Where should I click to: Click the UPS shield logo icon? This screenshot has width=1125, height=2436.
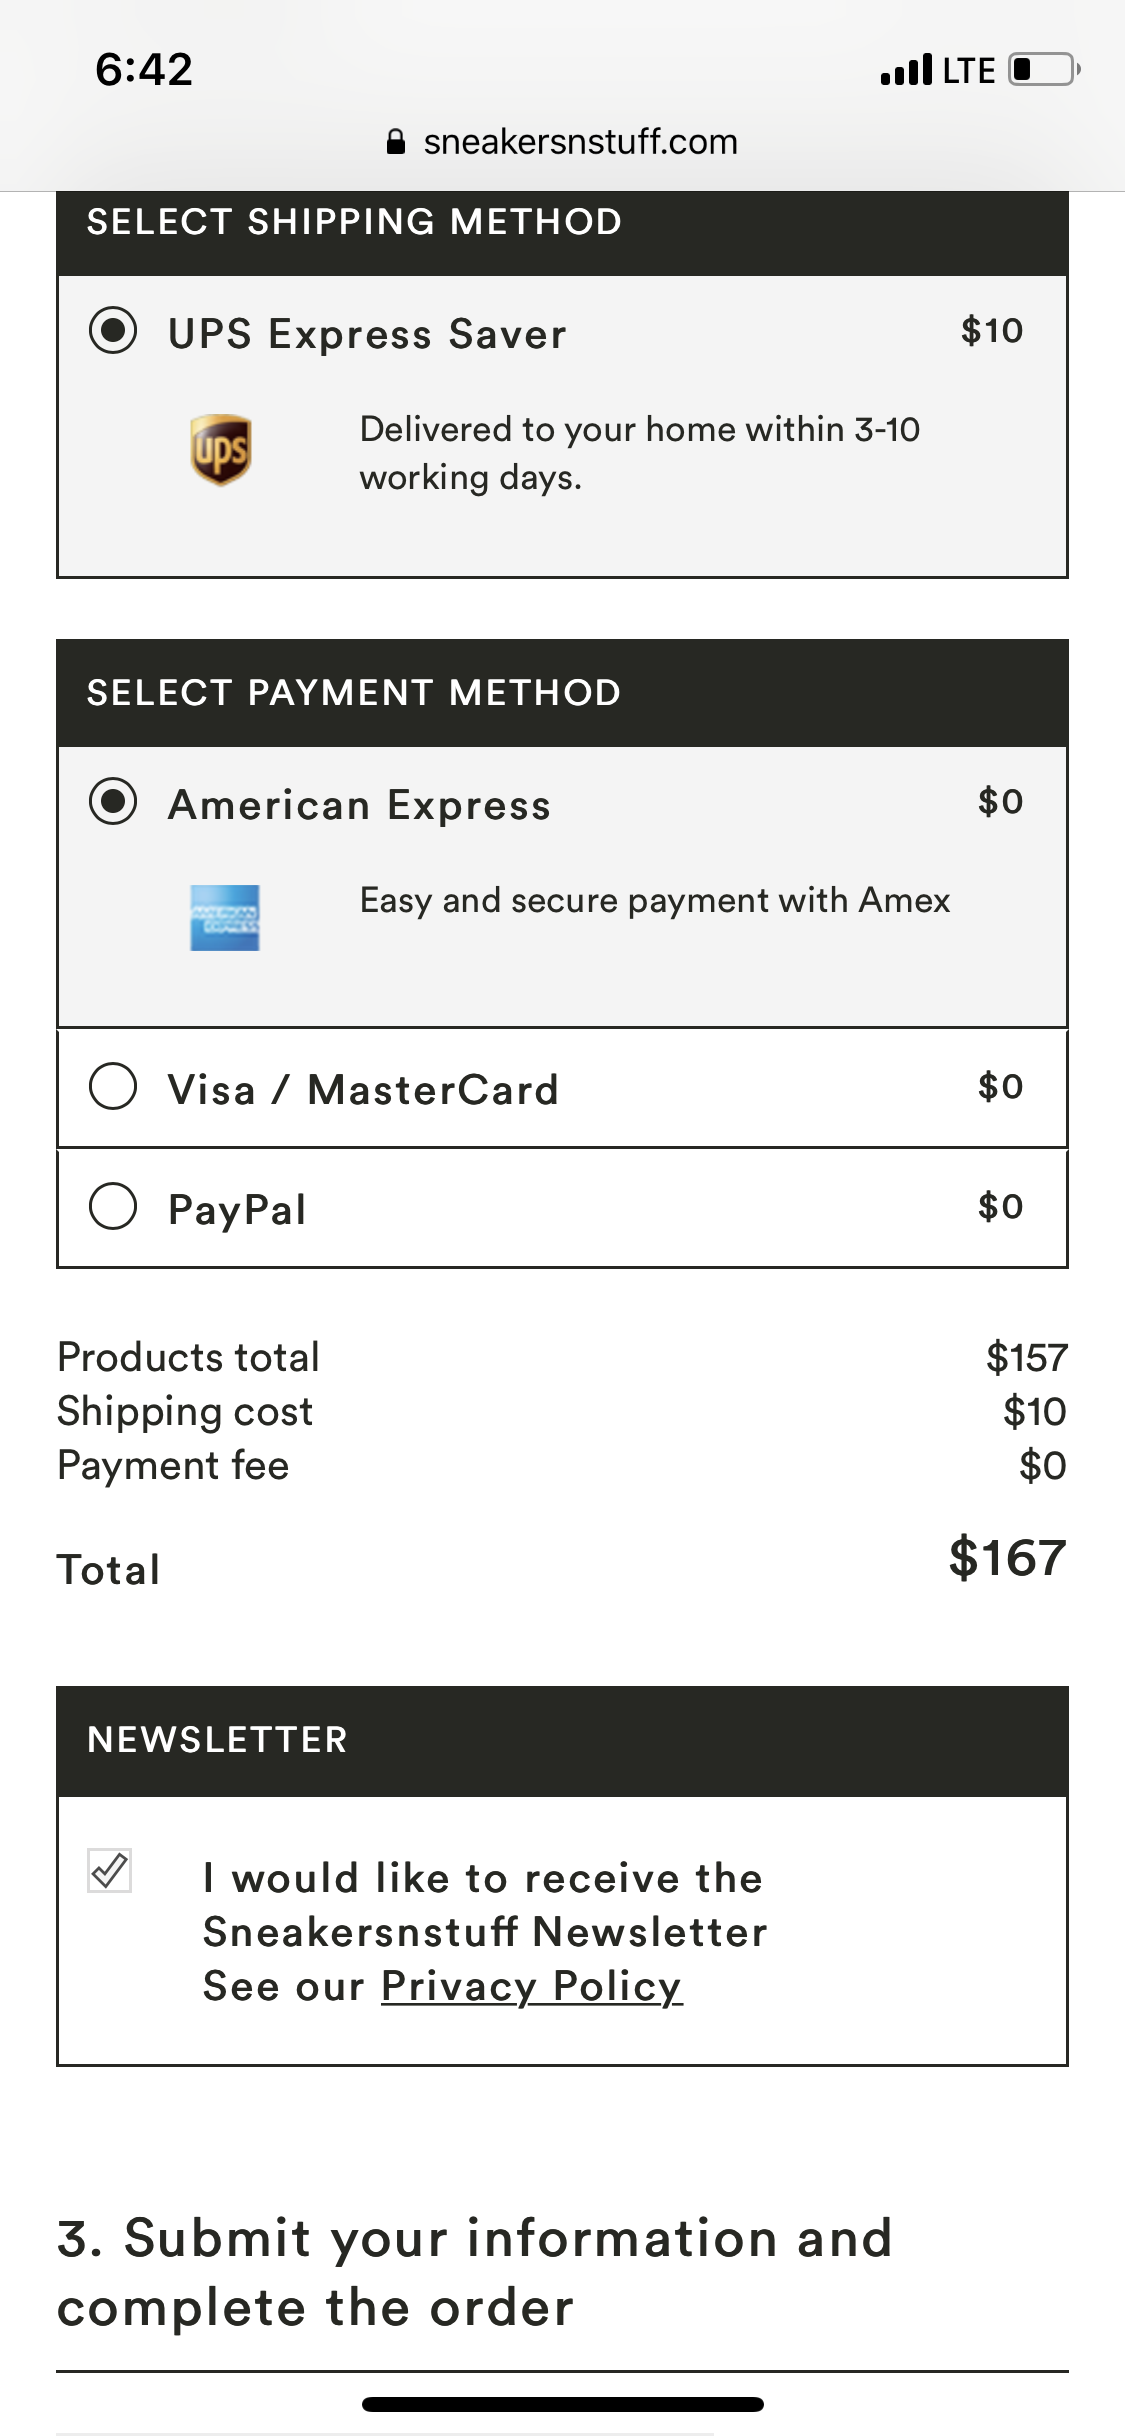click(221, 450)
